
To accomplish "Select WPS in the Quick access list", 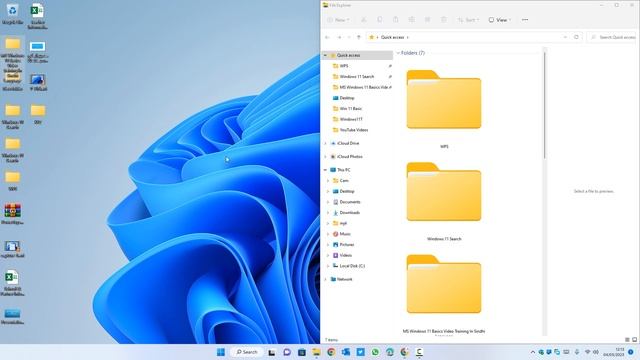I will 344,66.
